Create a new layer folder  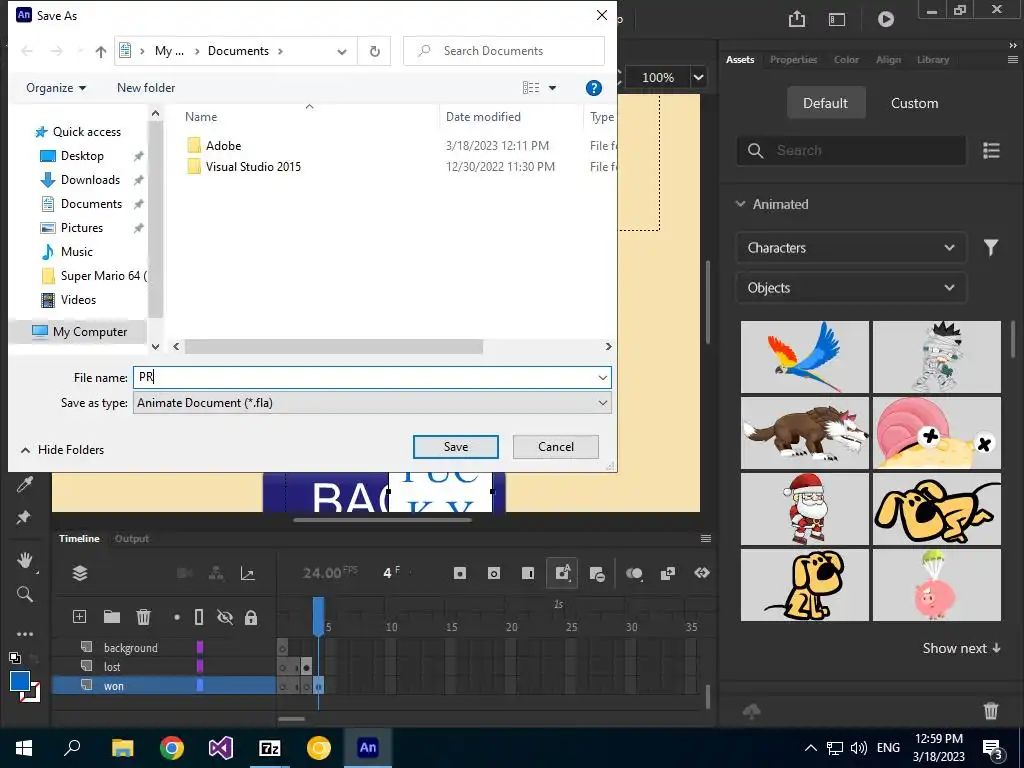point(112,616)
